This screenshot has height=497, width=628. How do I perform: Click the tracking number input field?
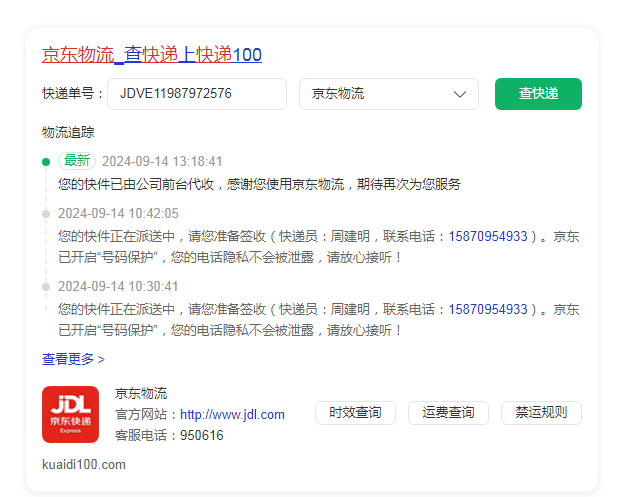coord(196,94)
